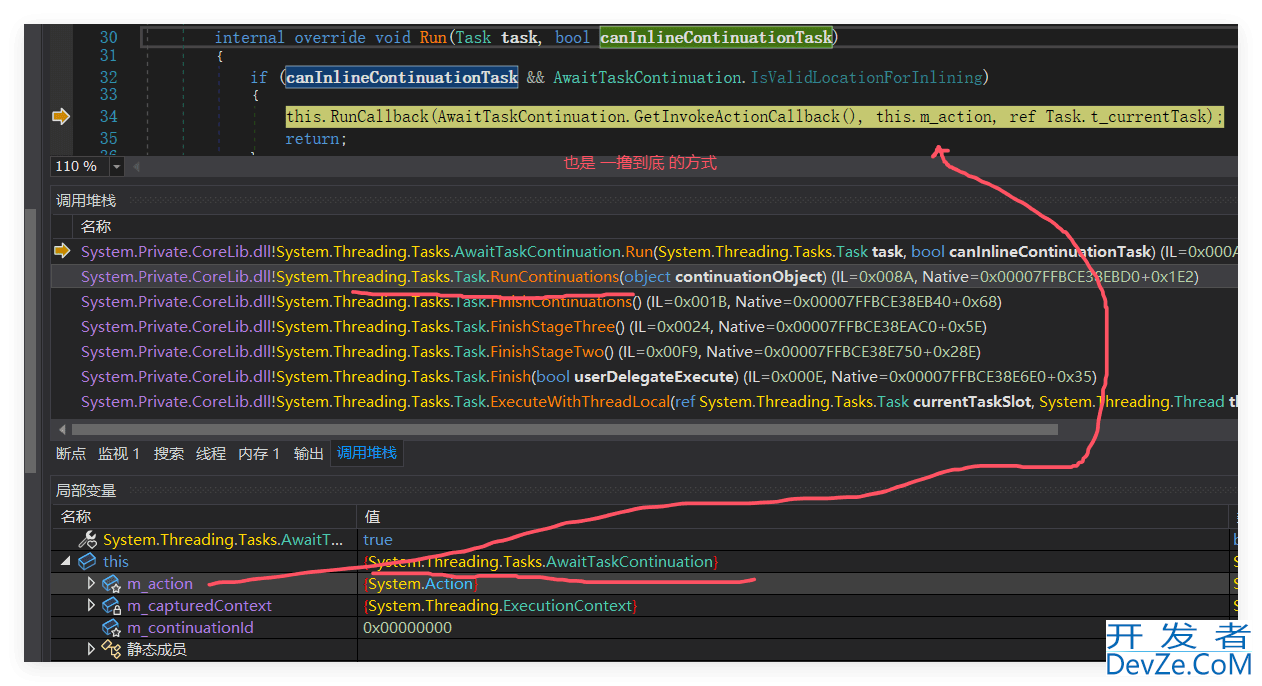Screen dimensions: 1262x686
Task: Click the {System.Threading.Tasks.AwaitTaskContinuation} value
Action: point(540,562)
